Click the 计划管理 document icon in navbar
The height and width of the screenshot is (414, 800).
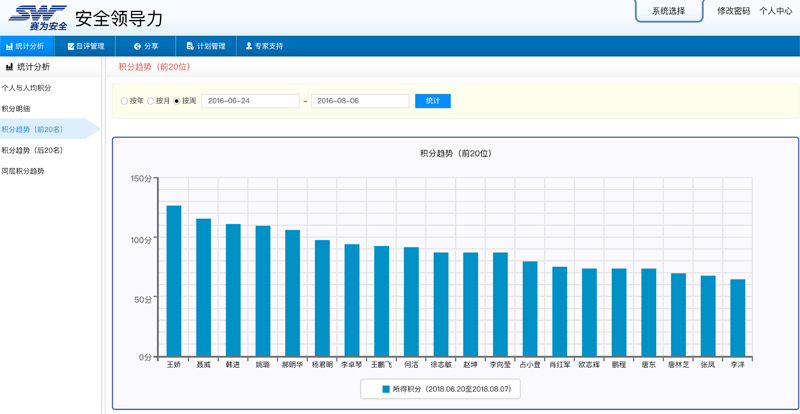pyautogui.click(x=190, y=46)
